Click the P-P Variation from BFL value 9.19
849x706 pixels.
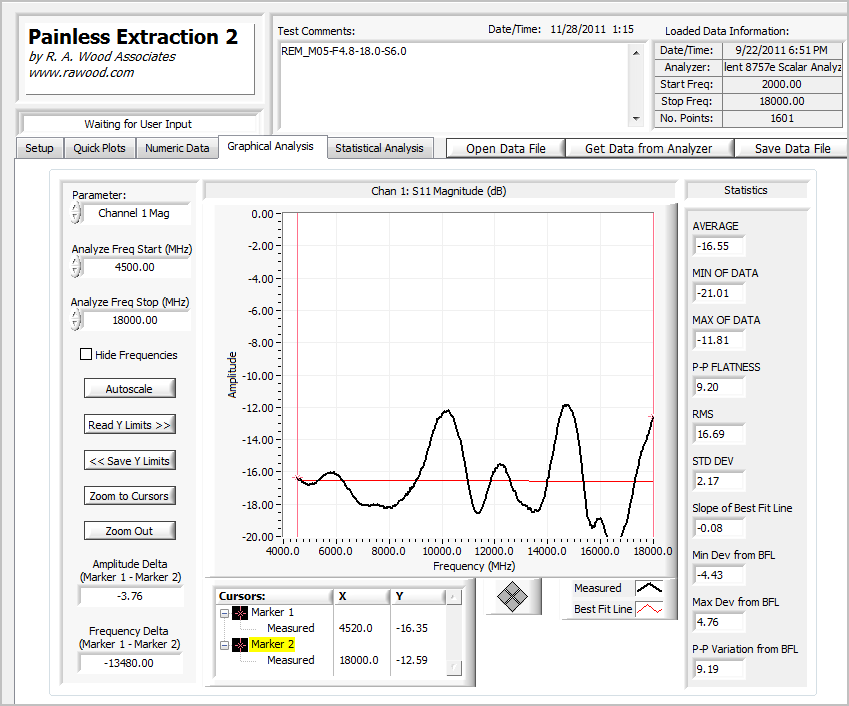pos(719,669)
